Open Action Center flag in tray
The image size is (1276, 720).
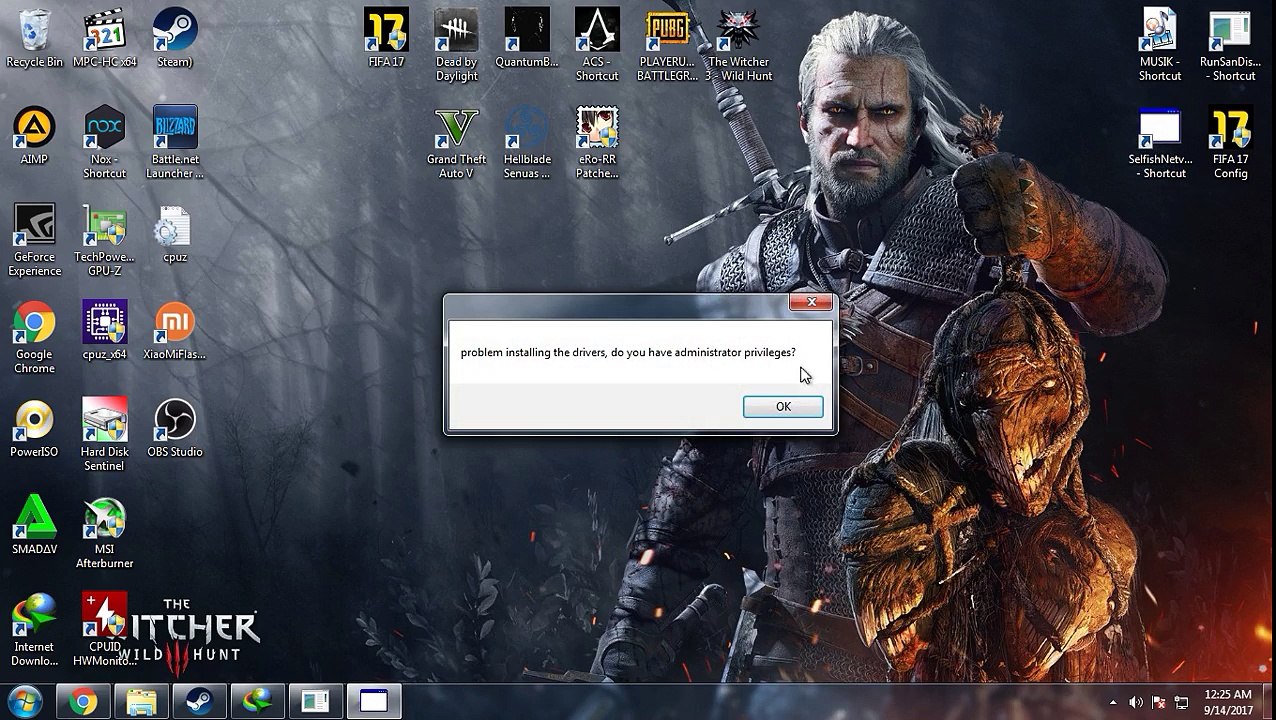point(1159,703)
